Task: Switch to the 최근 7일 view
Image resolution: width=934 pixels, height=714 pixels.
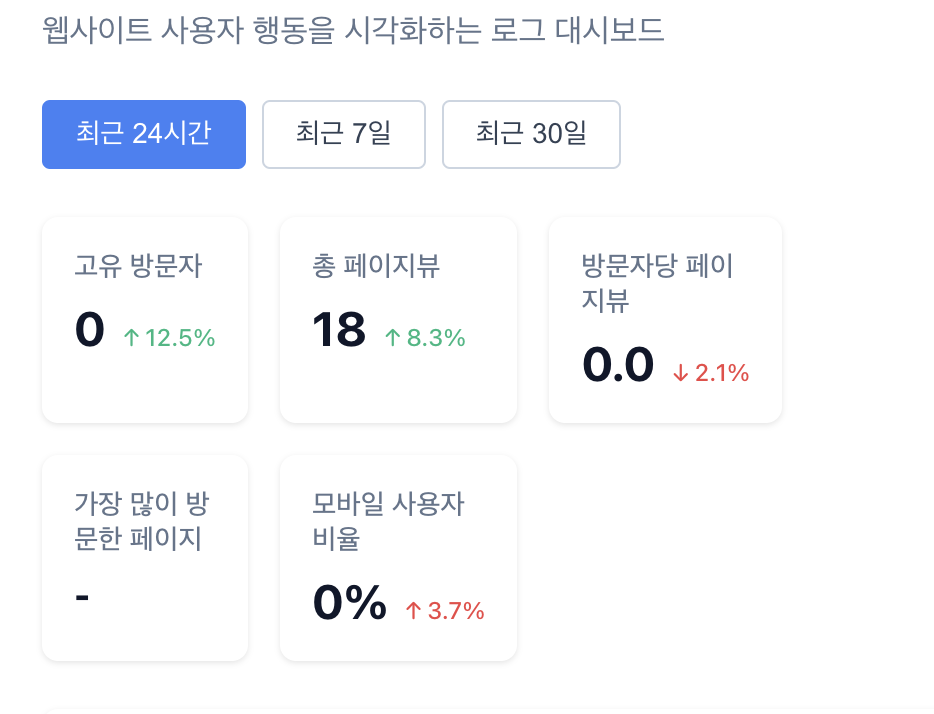Action: click(x=344, y=134)
